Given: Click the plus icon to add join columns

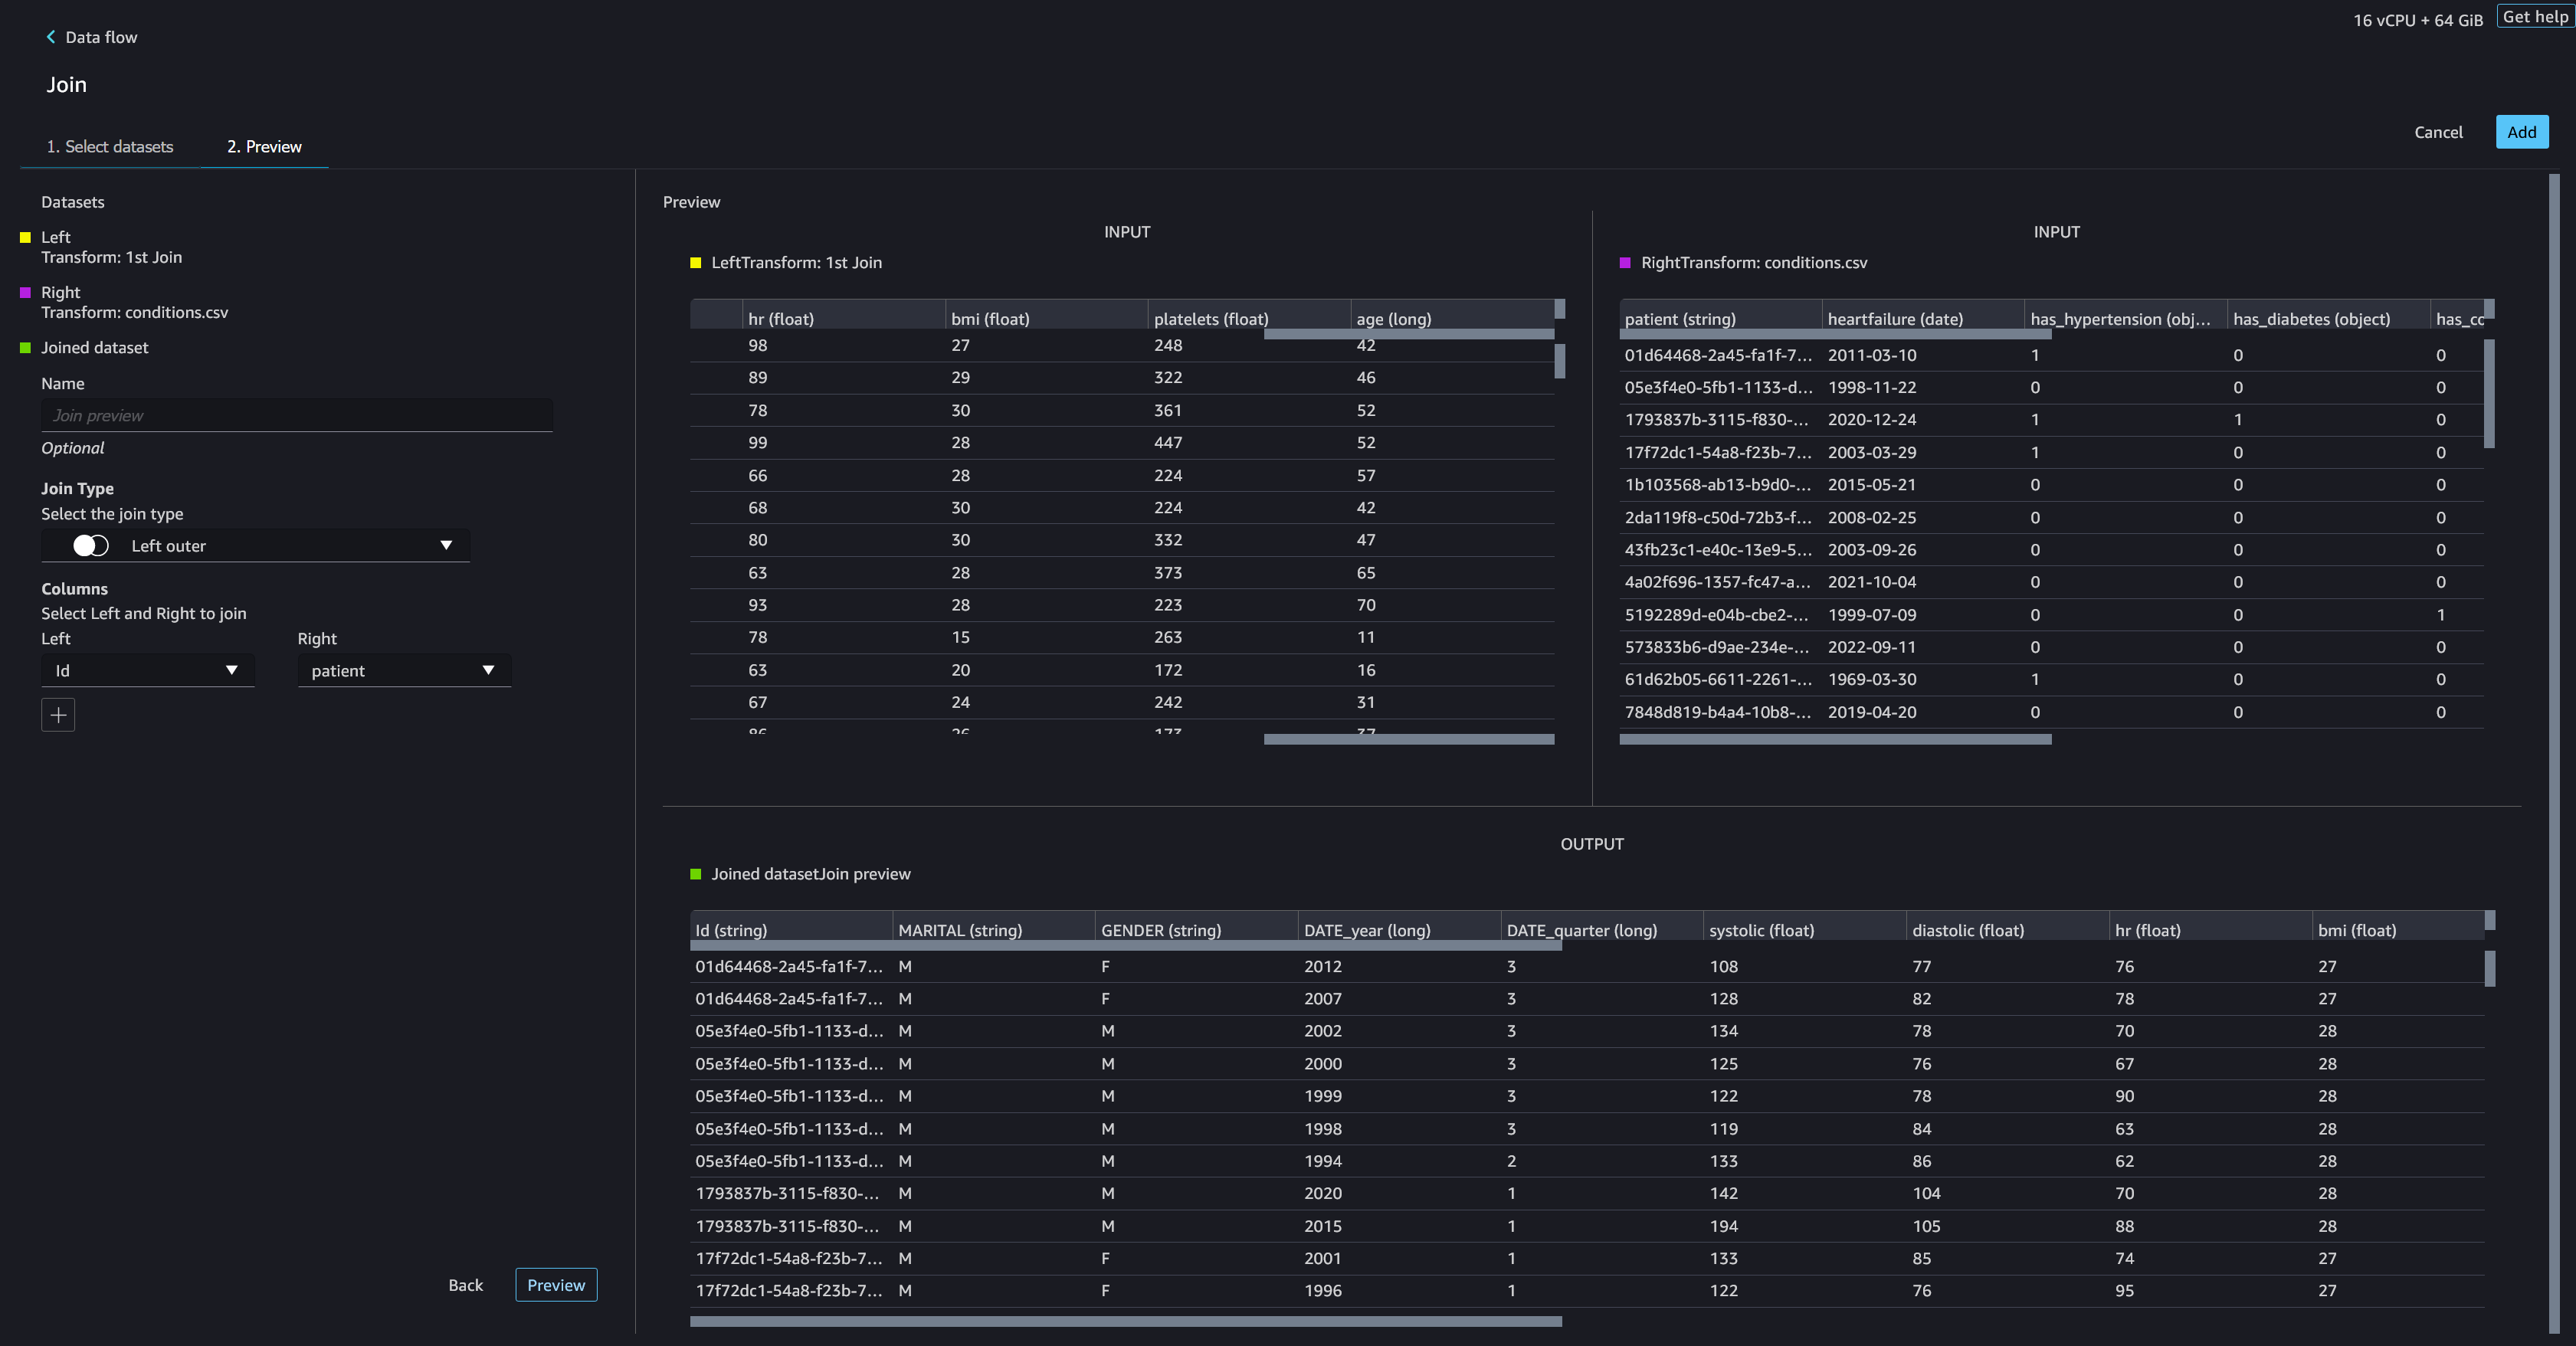Looking at the screenshot, I should pyautogui.click(x=58, y=715).
